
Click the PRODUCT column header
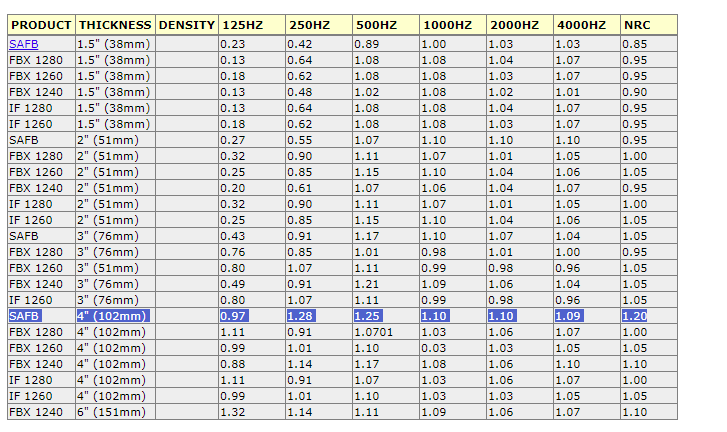[41, 25]
